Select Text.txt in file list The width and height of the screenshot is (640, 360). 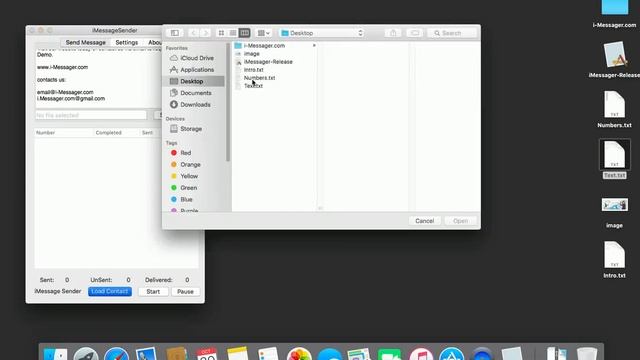click(253, 86)
